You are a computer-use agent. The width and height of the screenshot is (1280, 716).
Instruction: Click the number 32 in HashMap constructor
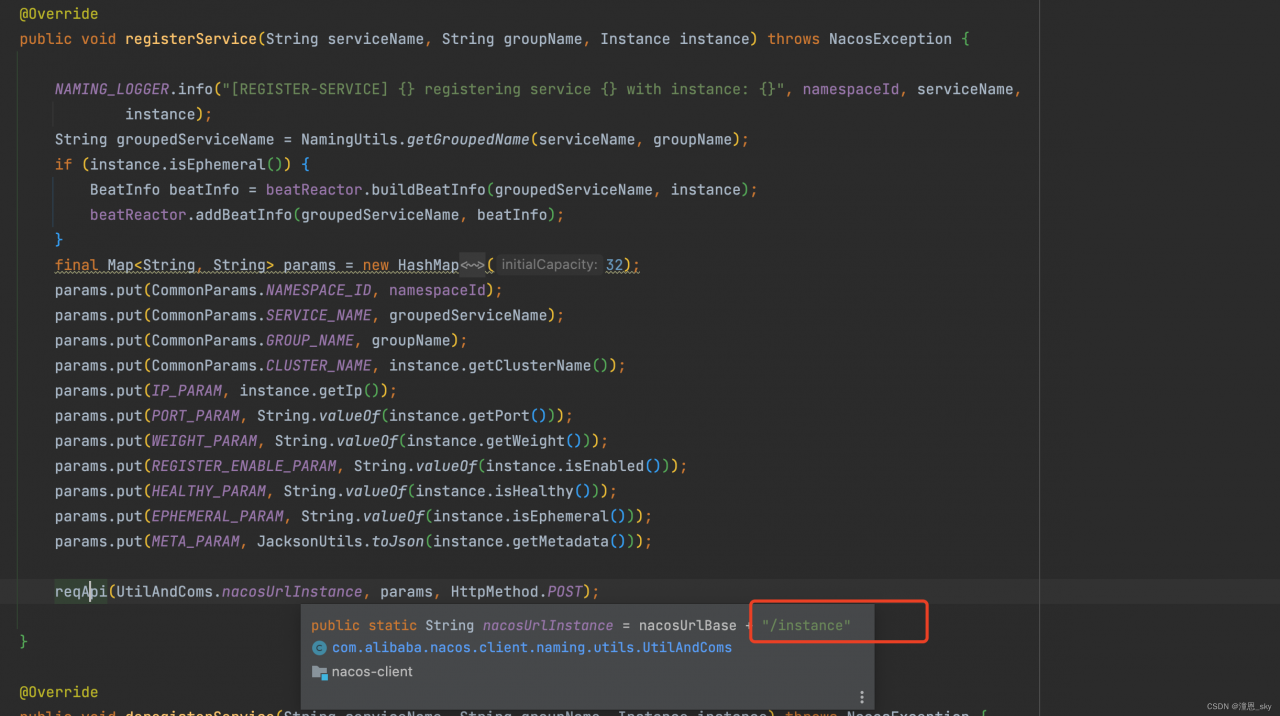click(614, 265)
